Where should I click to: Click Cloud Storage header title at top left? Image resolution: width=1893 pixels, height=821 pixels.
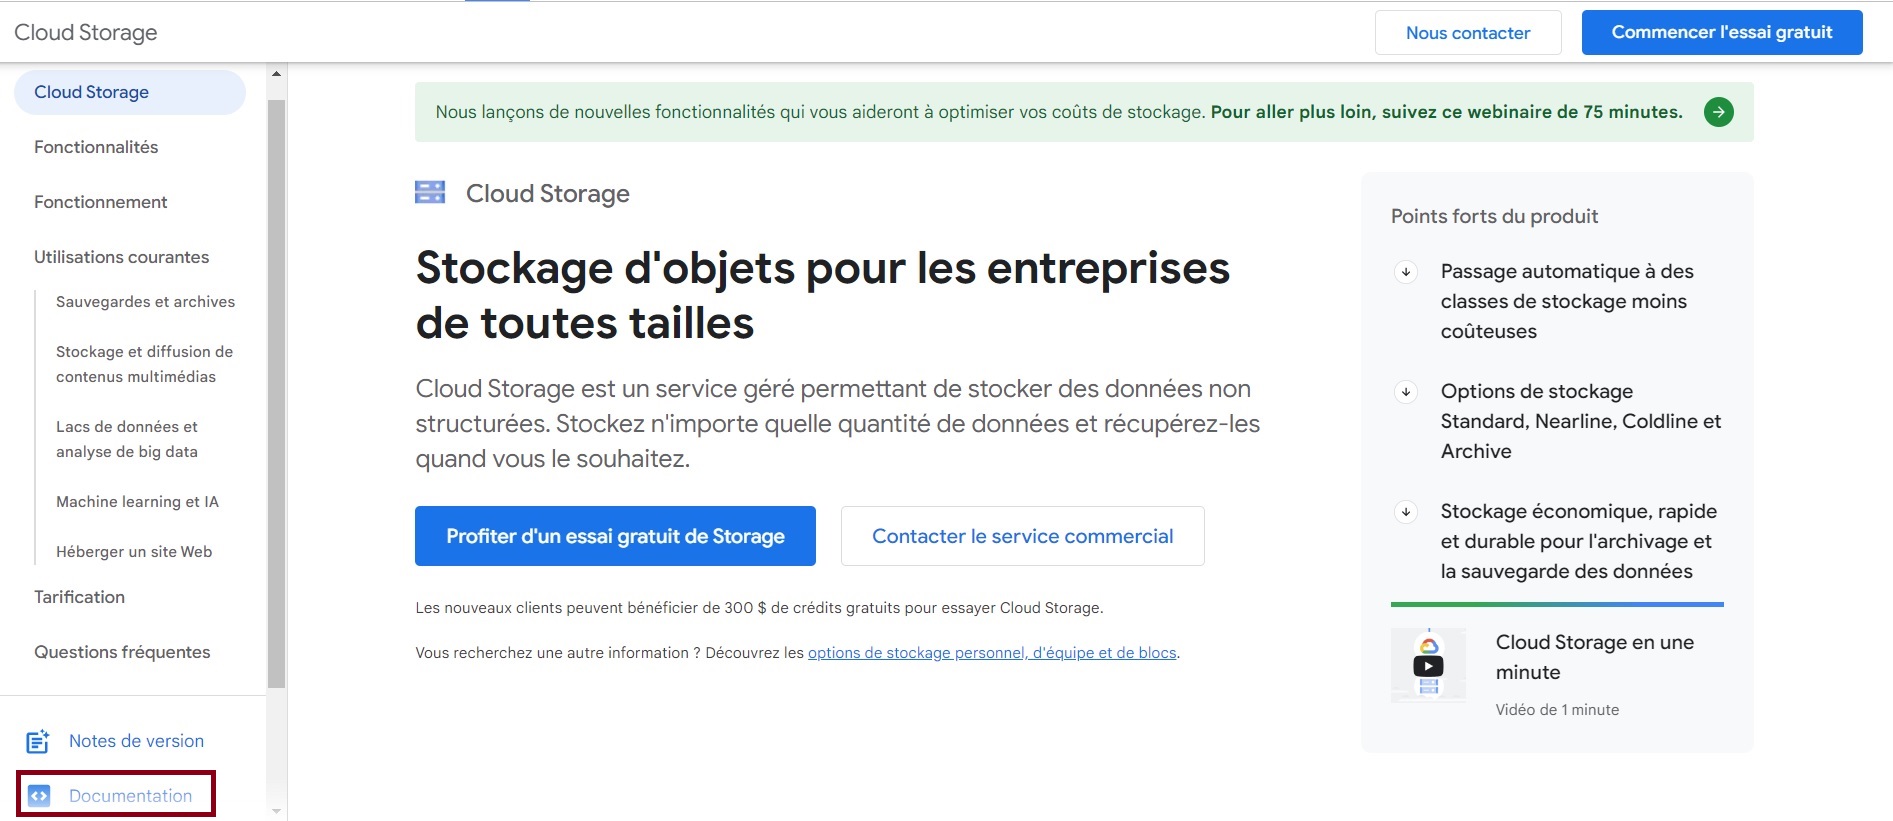[86, 33]
